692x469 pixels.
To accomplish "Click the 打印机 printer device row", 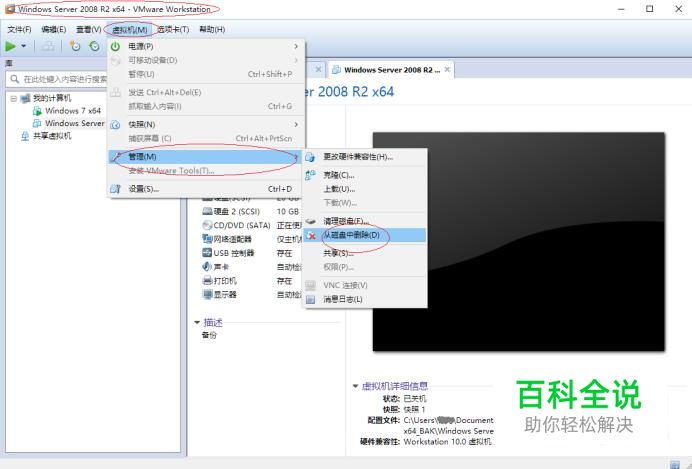I will (x=251, y=281).
